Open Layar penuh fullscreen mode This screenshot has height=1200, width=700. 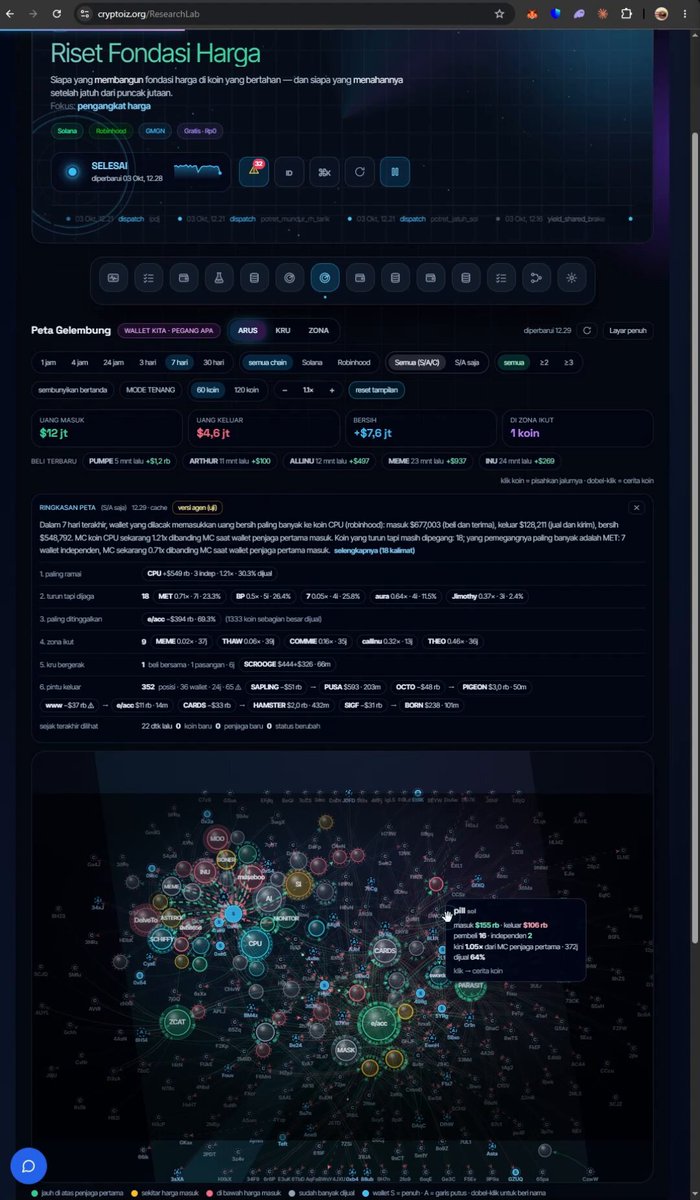[628, 330]
